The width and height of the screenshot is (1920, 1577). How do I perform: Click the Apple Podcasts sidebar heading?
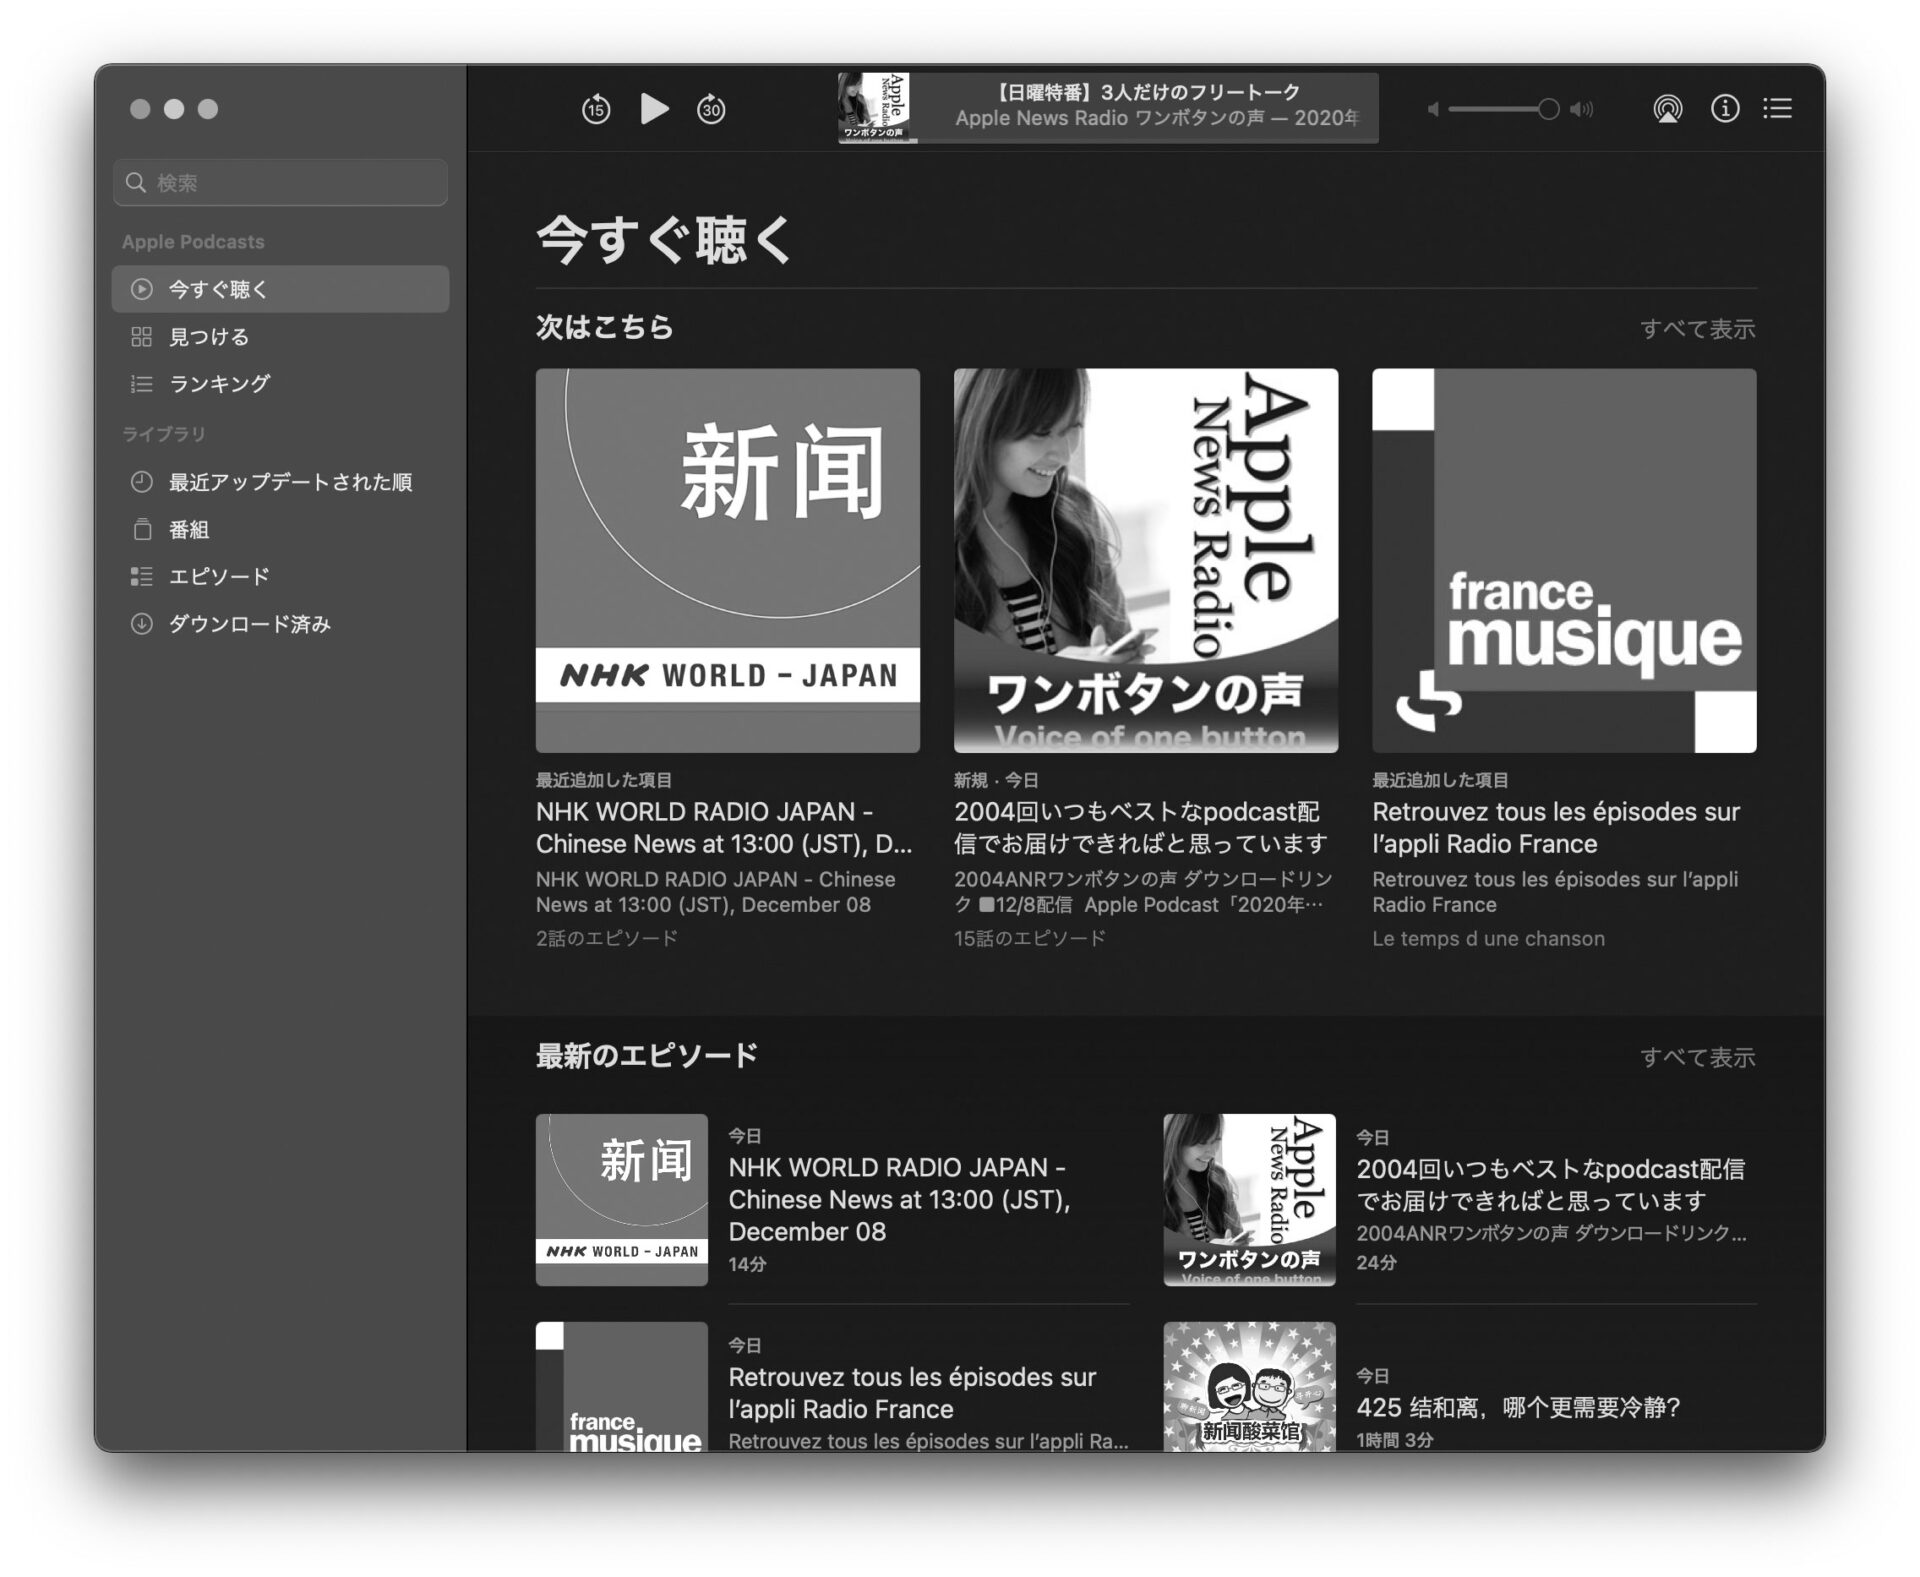(193, 242)
